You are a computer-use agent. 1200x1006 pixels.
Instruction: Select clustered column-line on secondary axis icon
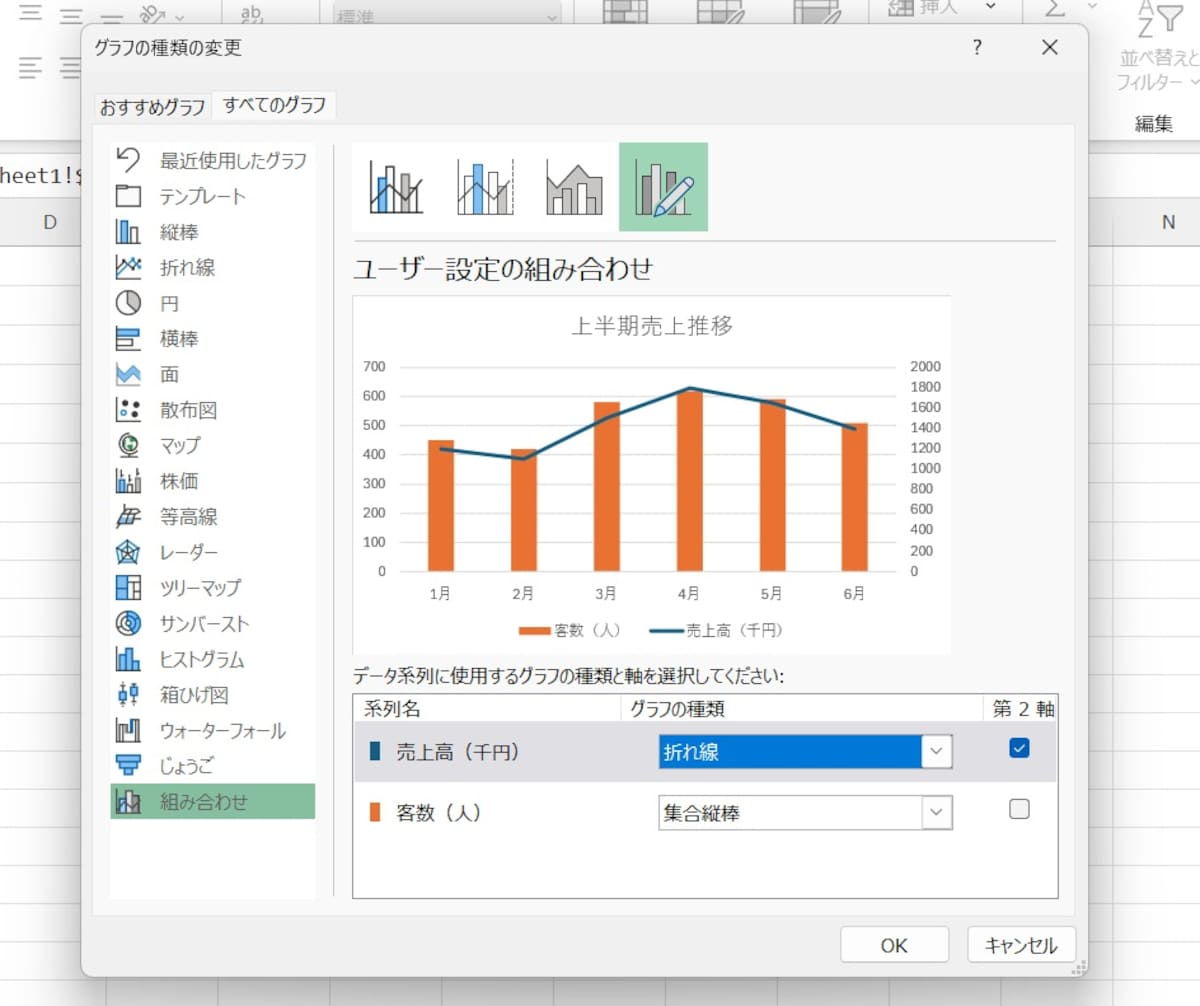click(x=485, y=187)
